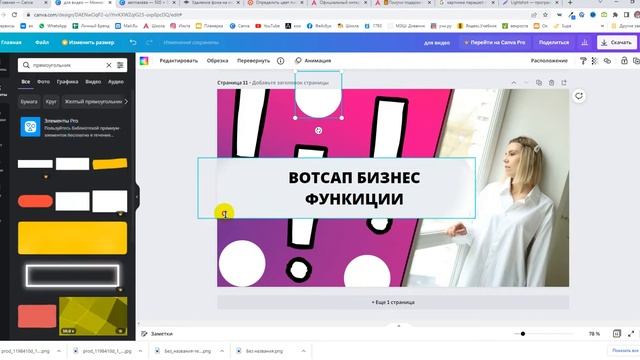Open the Элементы Pro promo item
Image resolution: width=640 pixels, height=360 pixels.
click(73, 127)
